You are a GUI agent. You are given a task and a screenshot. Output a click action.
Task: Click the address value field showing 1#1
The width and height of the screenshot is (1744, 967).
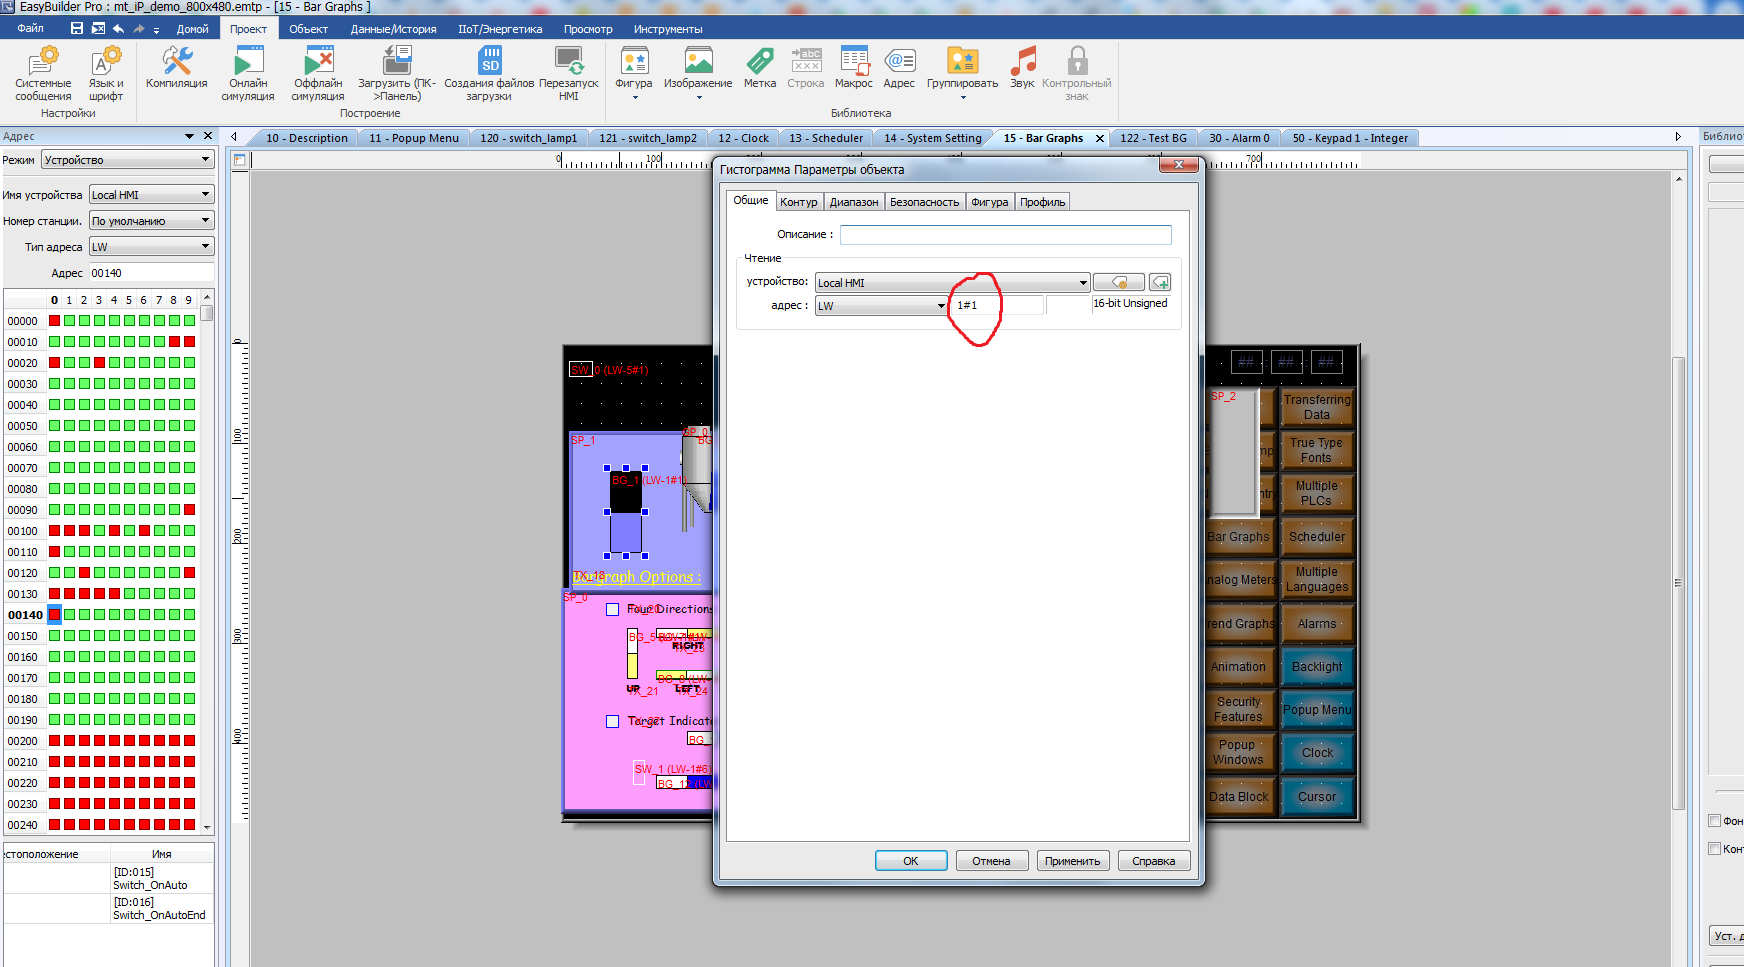coord(998,306)
